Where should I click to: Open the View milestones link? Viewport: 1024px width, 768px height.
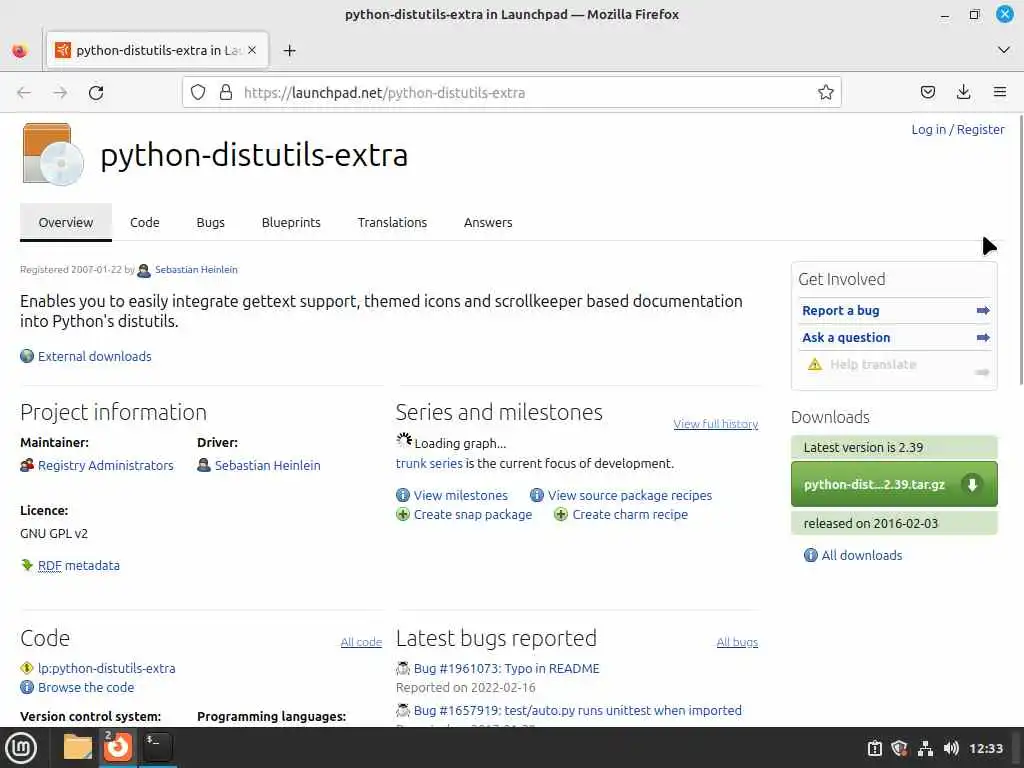click(x=460, y=496)
